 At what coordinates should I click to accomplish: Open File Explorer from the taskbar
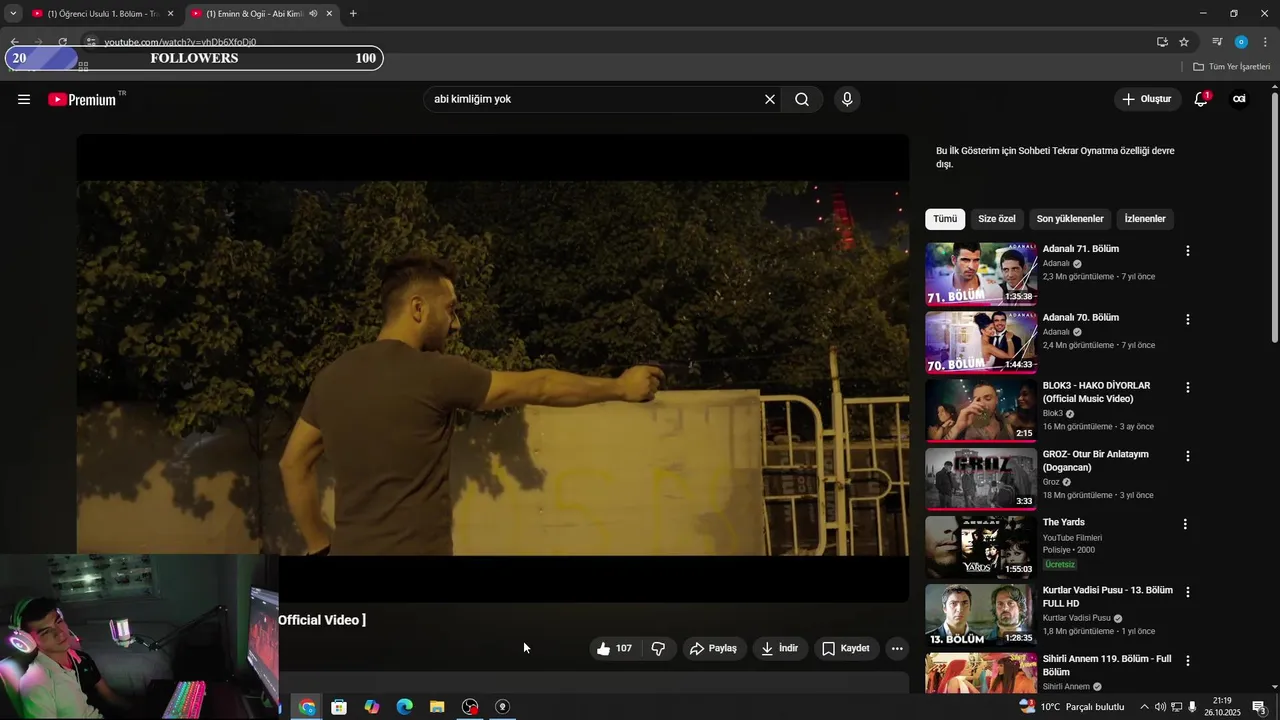pyautogui.click(x=437, y=707)
